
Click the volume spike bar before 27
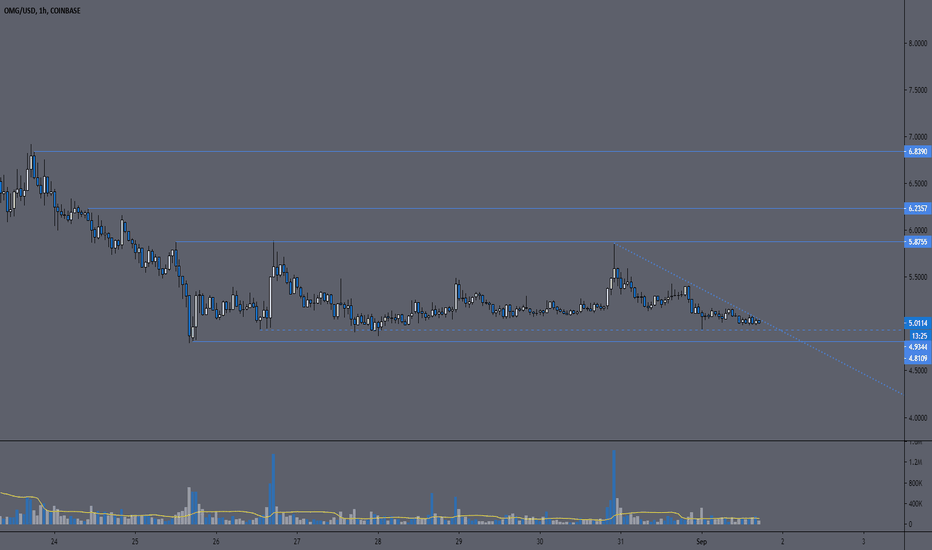(273, 489)
